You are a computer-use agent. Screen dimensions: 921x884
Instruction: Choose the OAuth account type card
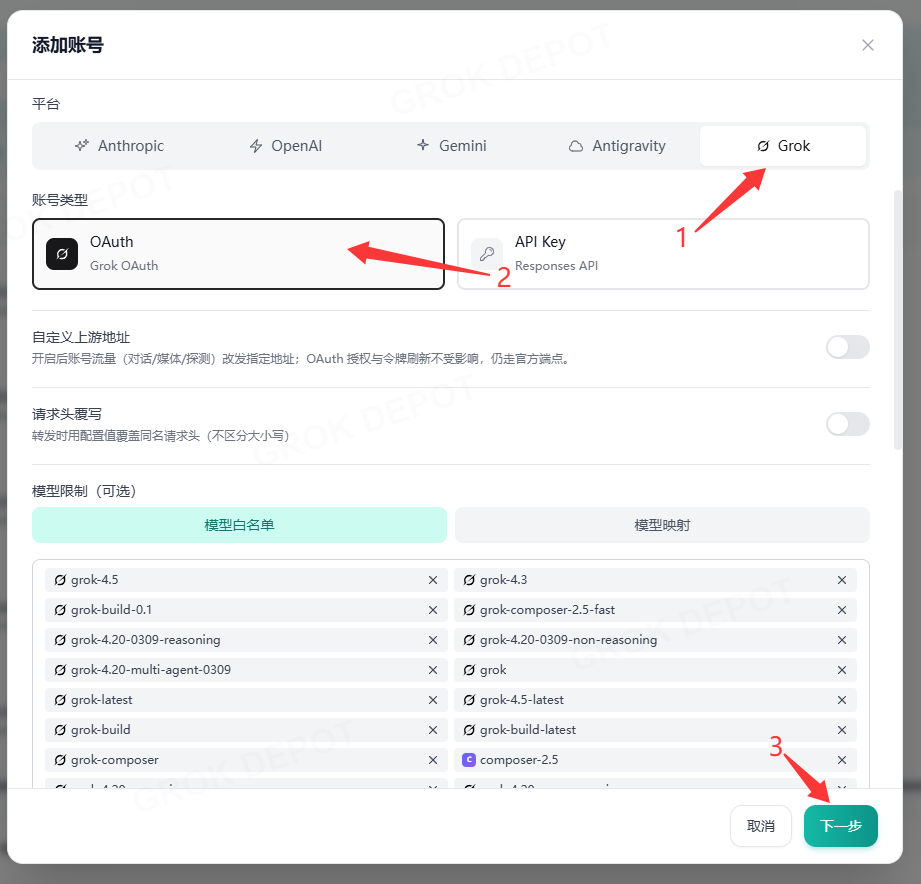[x=238, y=254]
